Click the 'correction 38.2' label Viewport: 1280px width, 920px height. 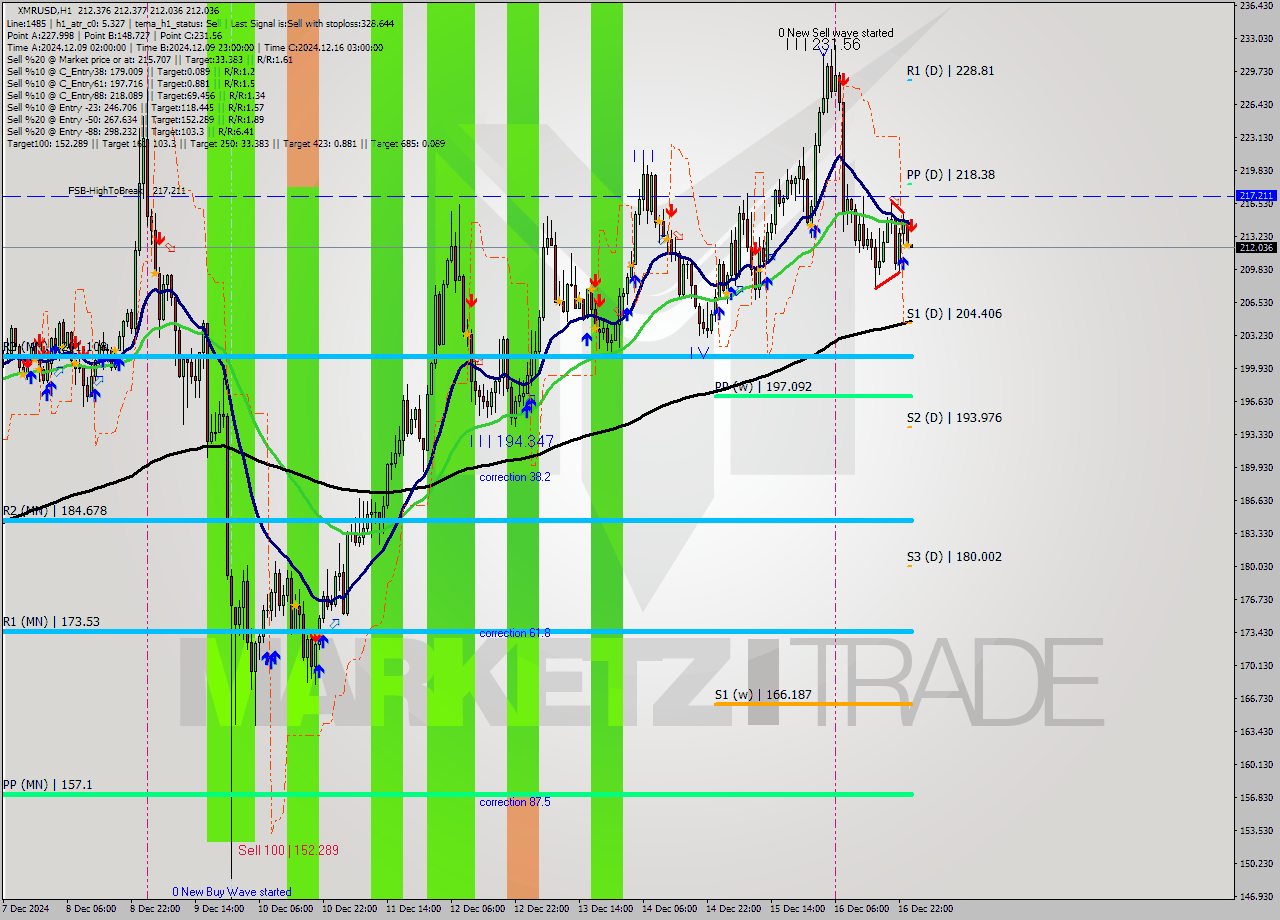coord(514,477)
